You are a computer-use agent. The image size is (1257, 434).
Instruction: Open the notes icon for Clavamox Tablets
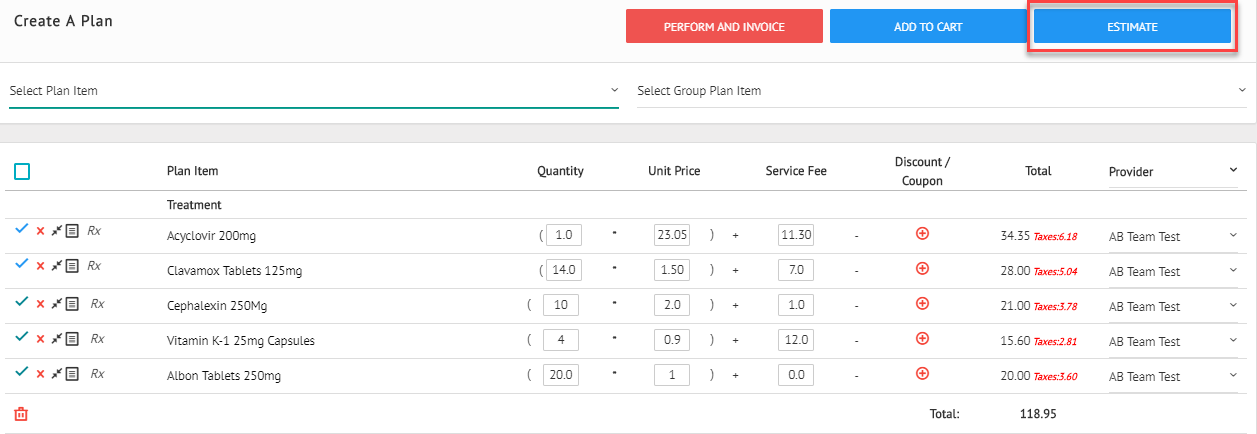pos(72,267)
